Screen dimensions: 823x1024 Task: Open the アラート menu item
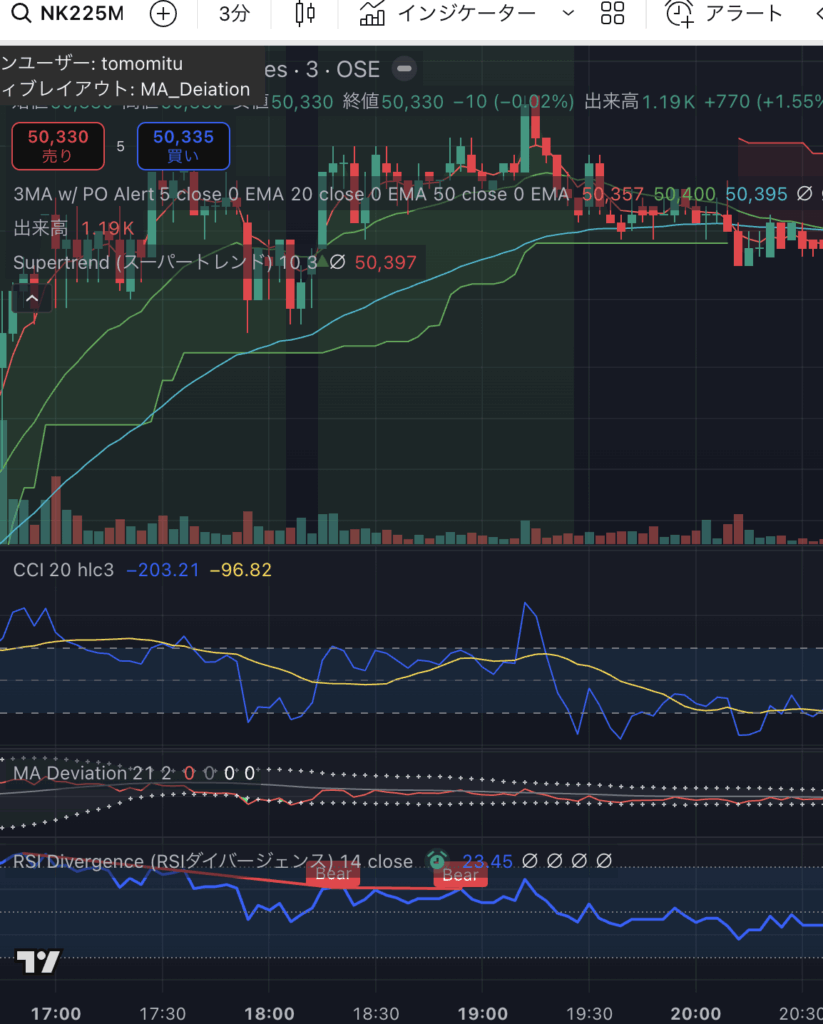click(x=744, y=14)
